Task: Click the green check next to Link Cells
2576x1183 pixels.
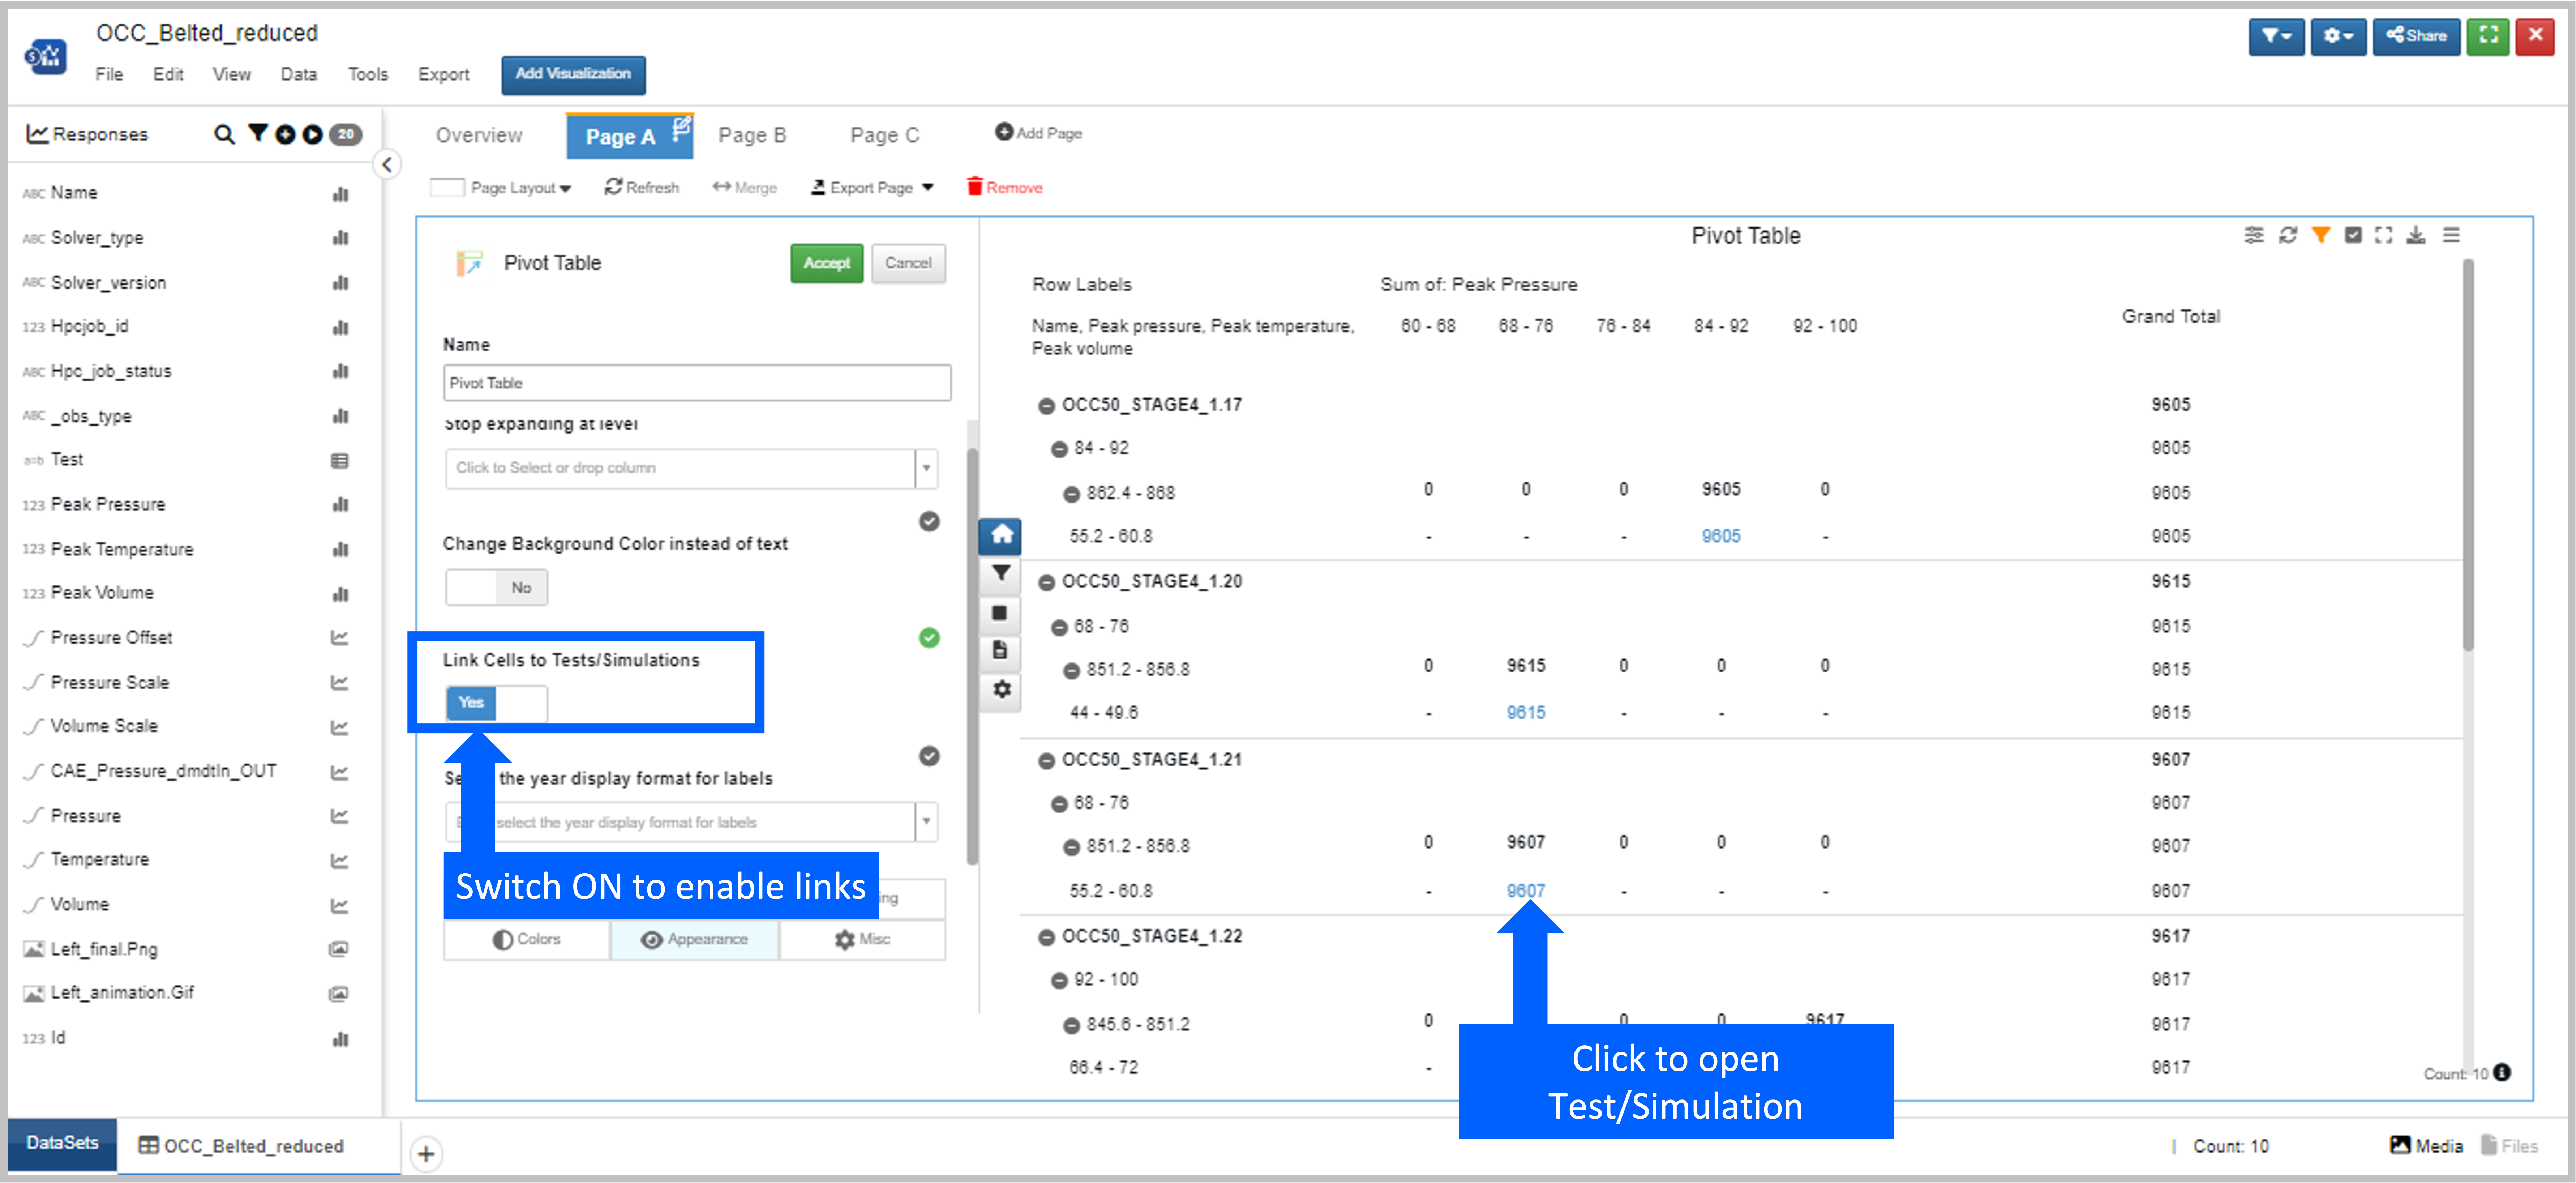Action: coord(929,638)
